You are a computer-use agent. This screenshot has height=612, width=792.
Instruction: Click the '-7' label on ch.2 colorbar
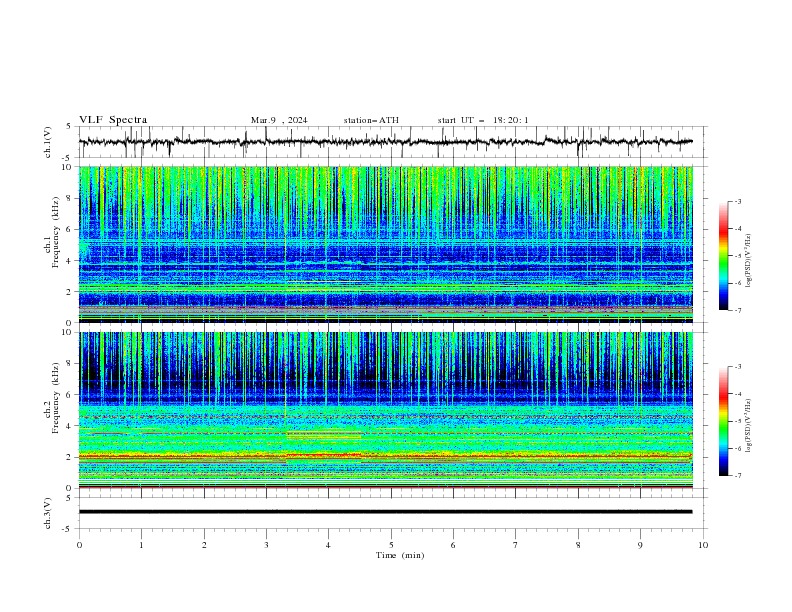[x=738, y=476]
